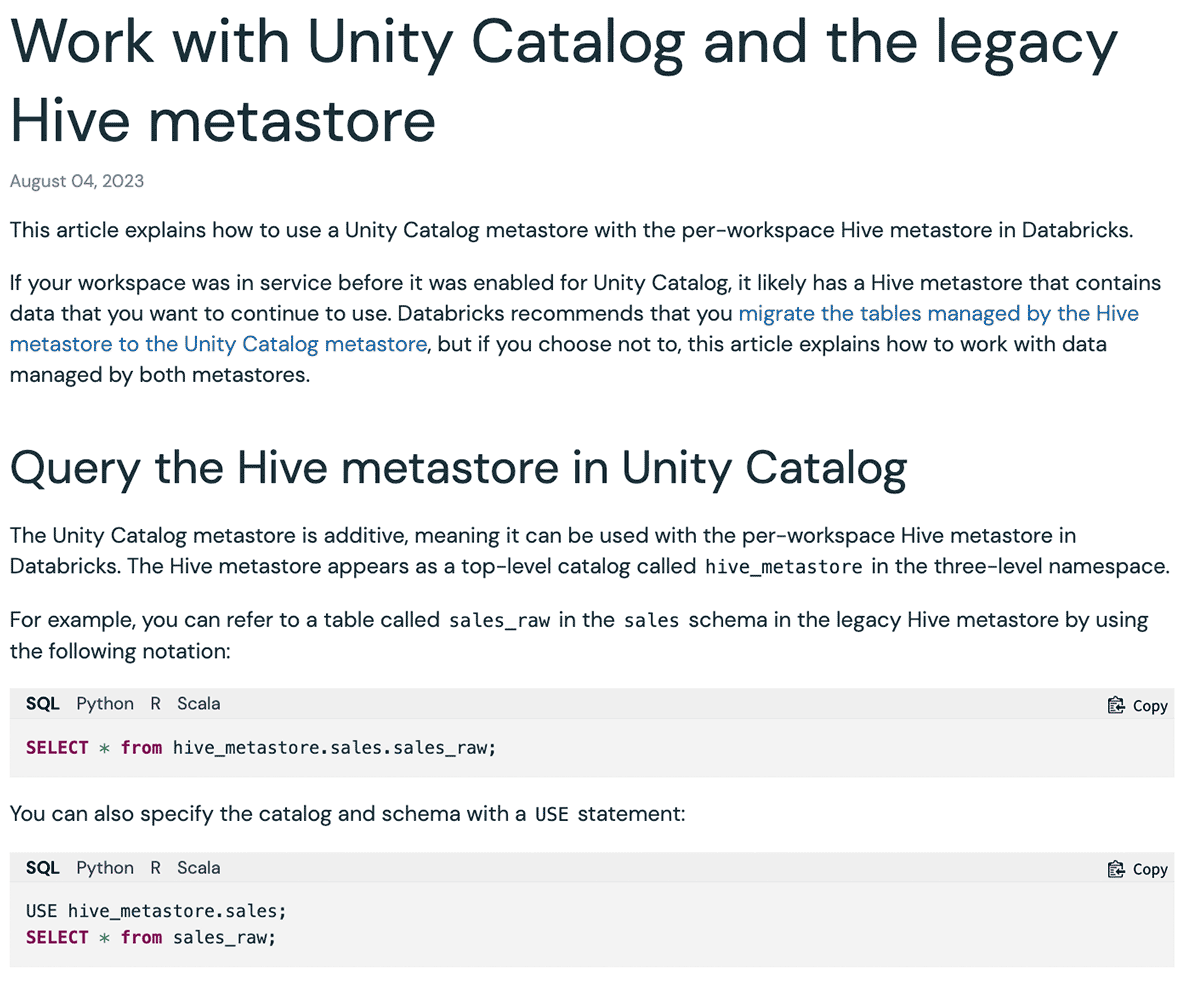1200x981 pixels.
Task: Switch to the Python tab on the second code block
Action: pos(104,867)
